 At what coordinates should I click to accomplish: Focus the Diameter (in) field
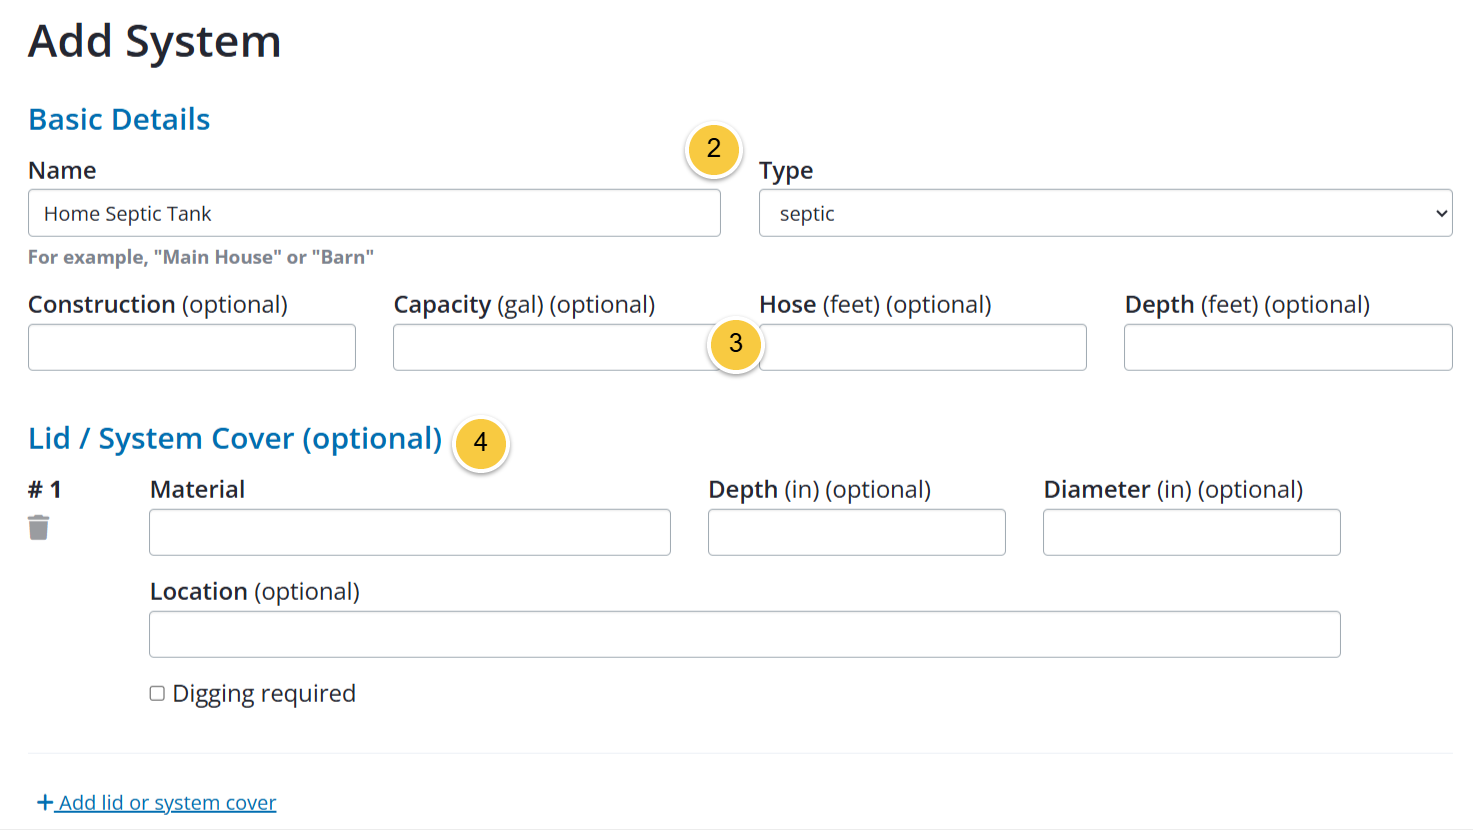pos(1192,532)
